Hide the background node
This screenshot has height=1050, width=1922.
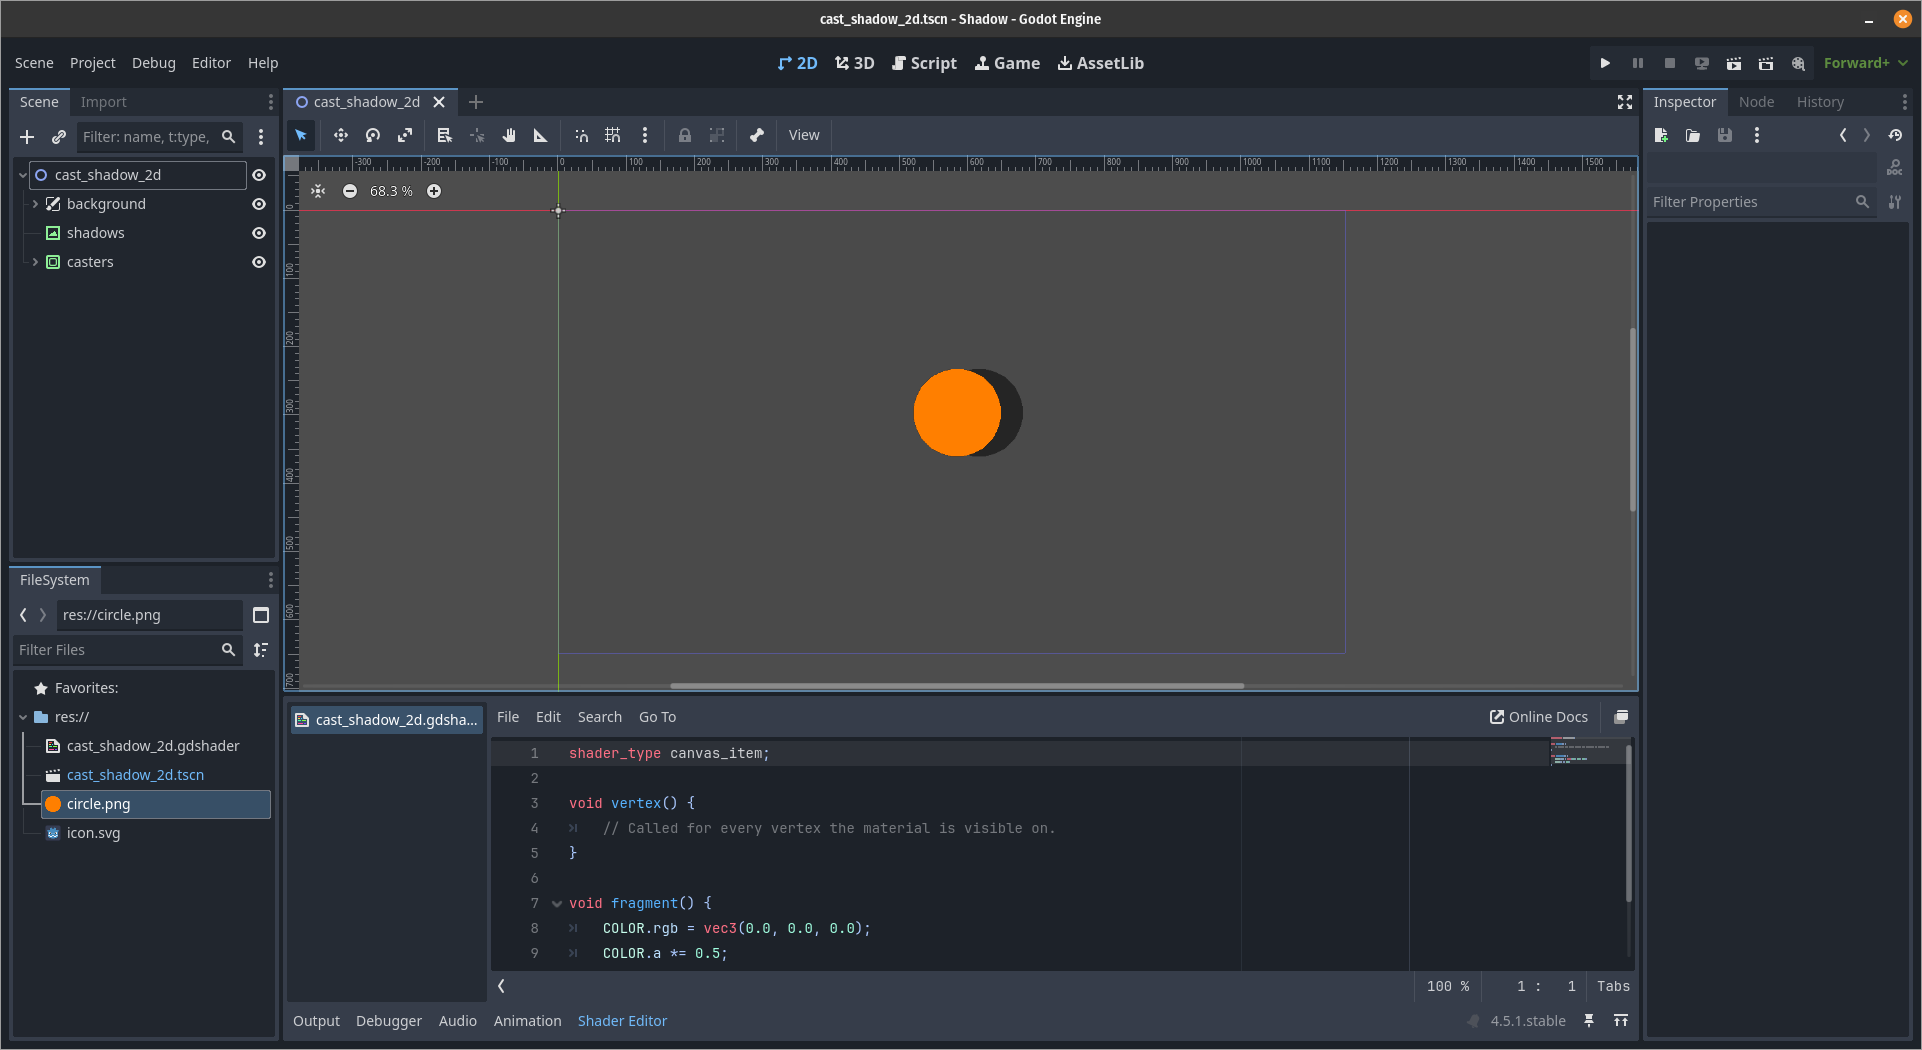259,204
